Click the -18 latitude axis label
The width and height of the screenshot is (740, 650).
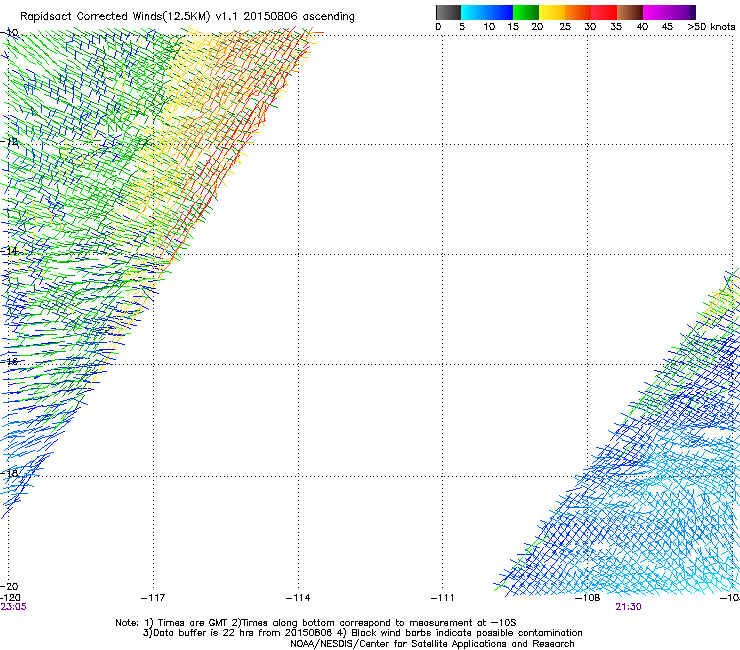[x=9, y=473]
